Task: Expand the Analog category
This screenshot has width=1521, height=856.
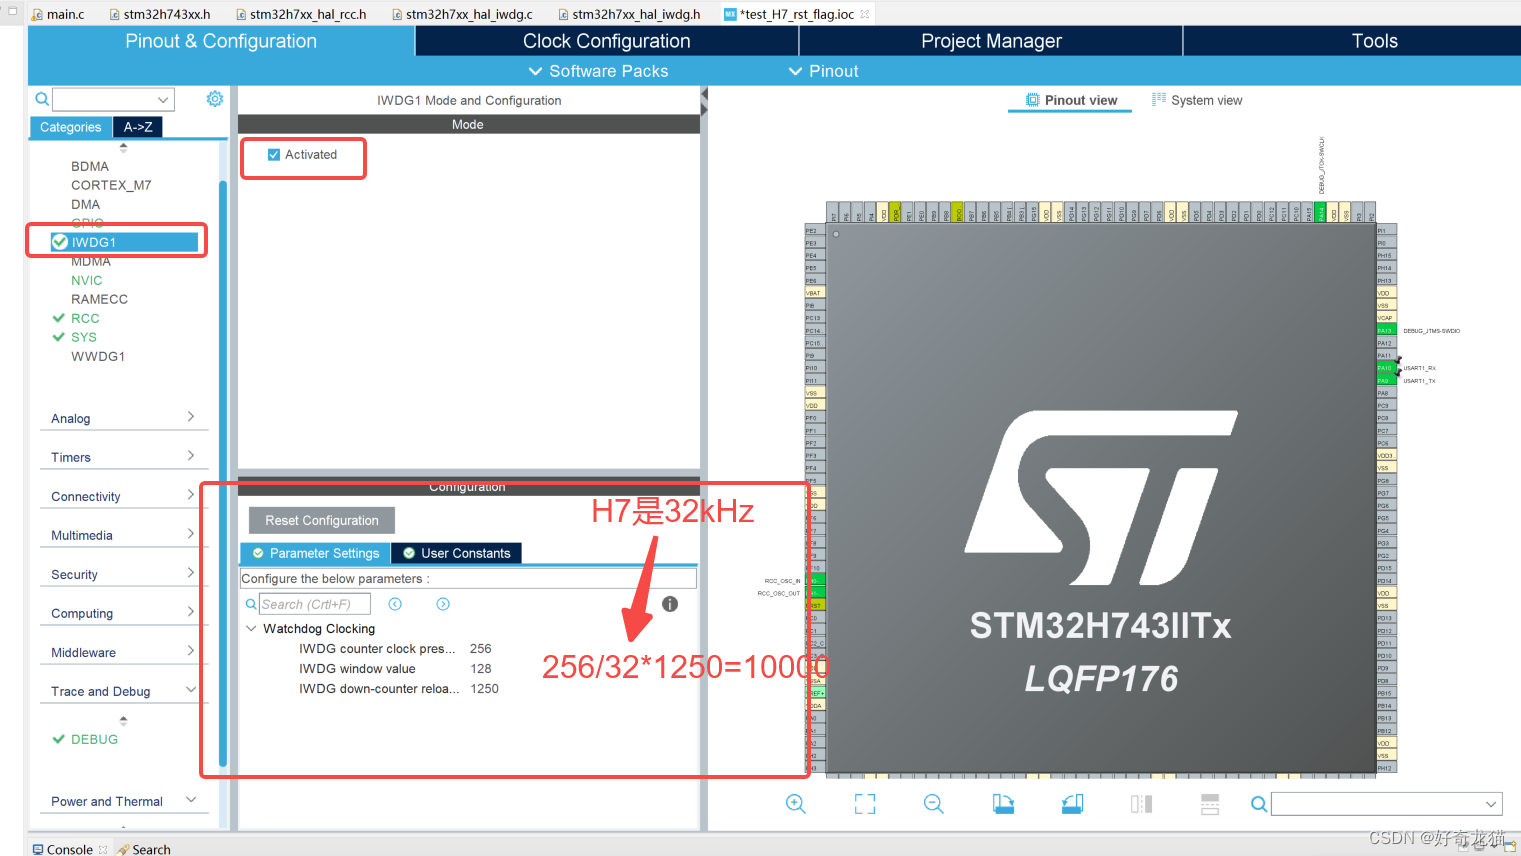Action: click(124, 418)
